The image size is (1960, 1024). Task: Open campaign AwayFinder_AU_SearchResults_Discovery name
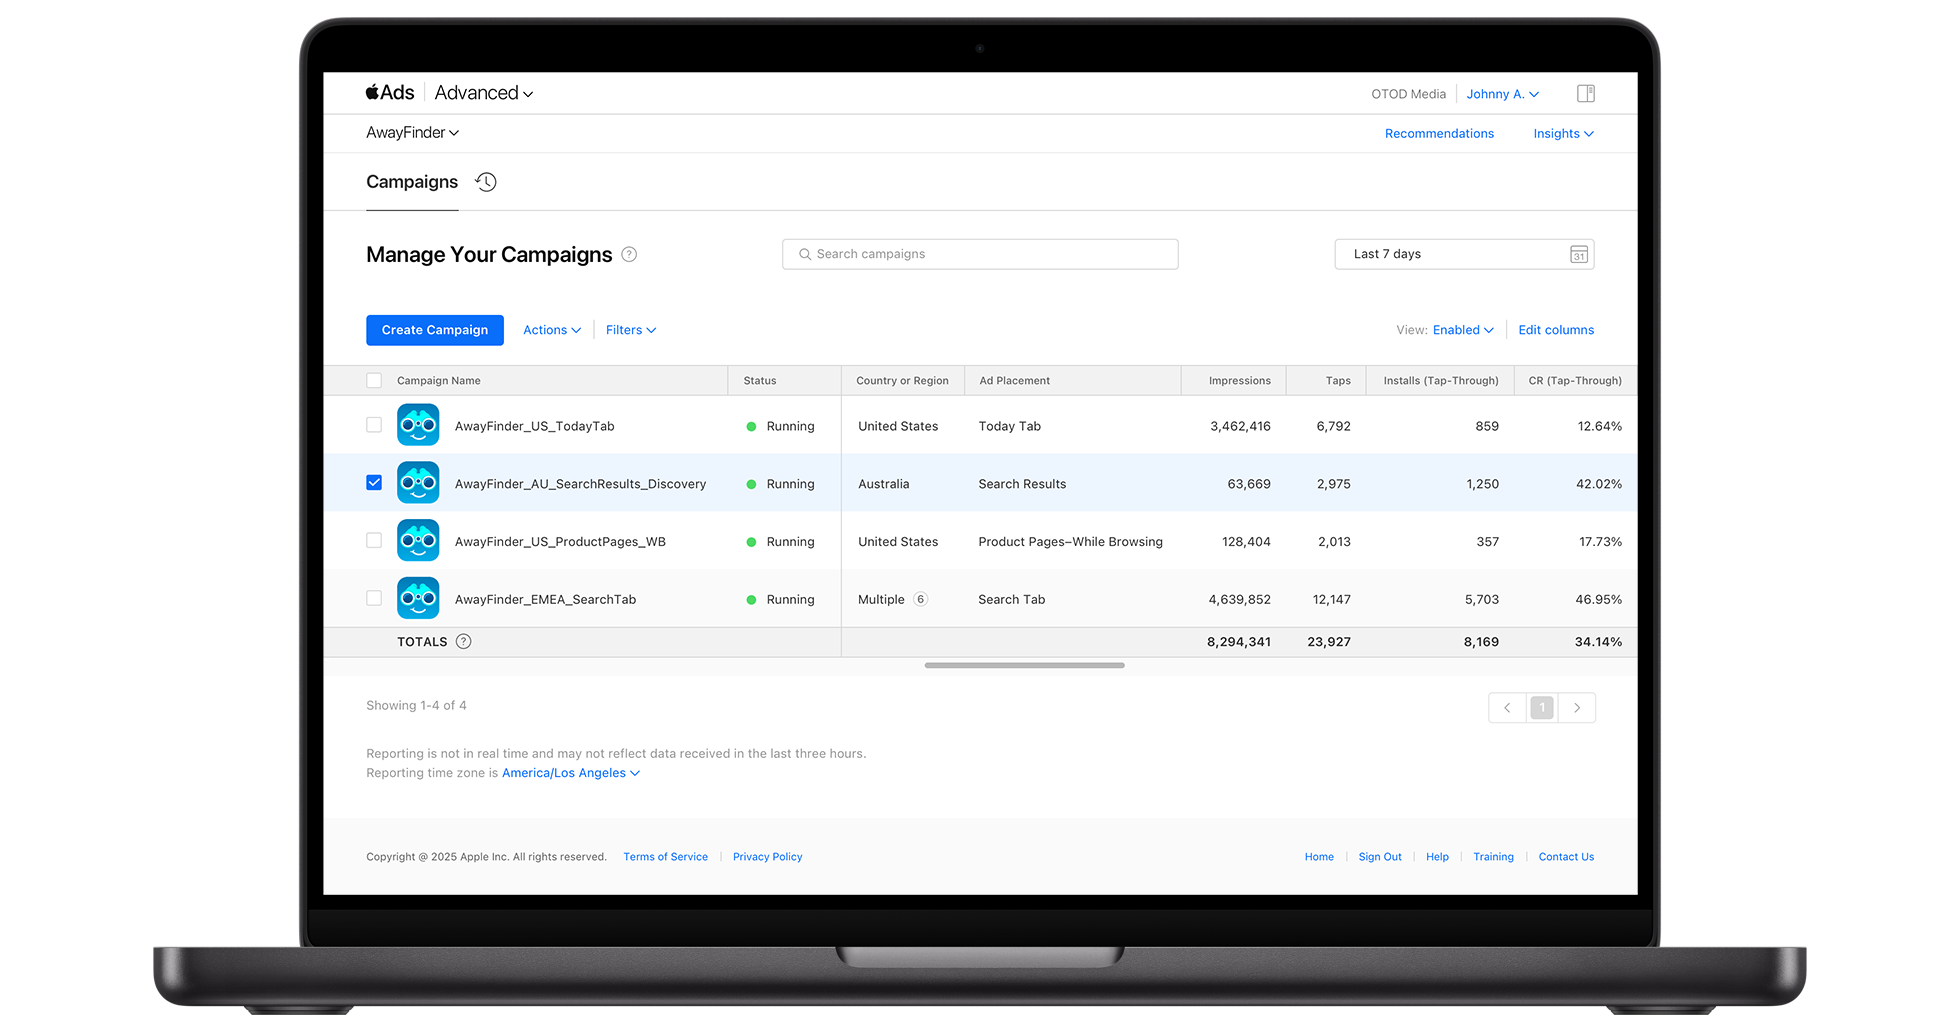click(580, 484)
